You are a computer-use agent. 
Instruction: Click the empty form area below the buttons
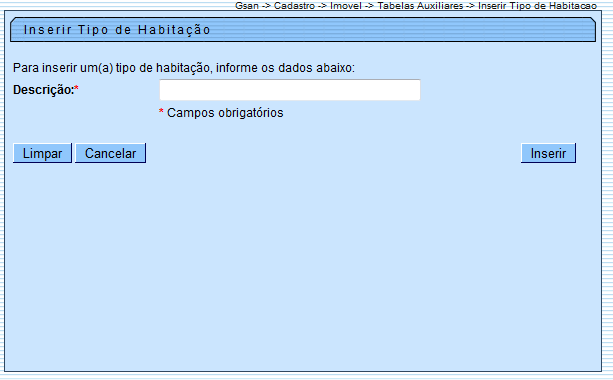303,266
